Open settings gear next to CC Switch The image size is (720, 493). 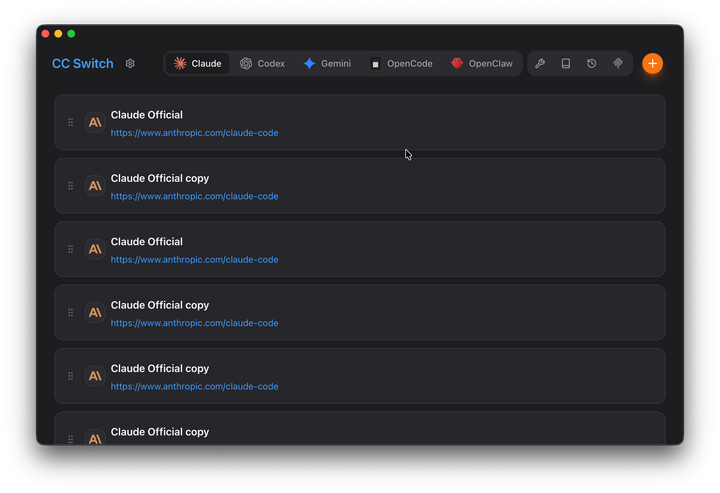pos(130,63)
